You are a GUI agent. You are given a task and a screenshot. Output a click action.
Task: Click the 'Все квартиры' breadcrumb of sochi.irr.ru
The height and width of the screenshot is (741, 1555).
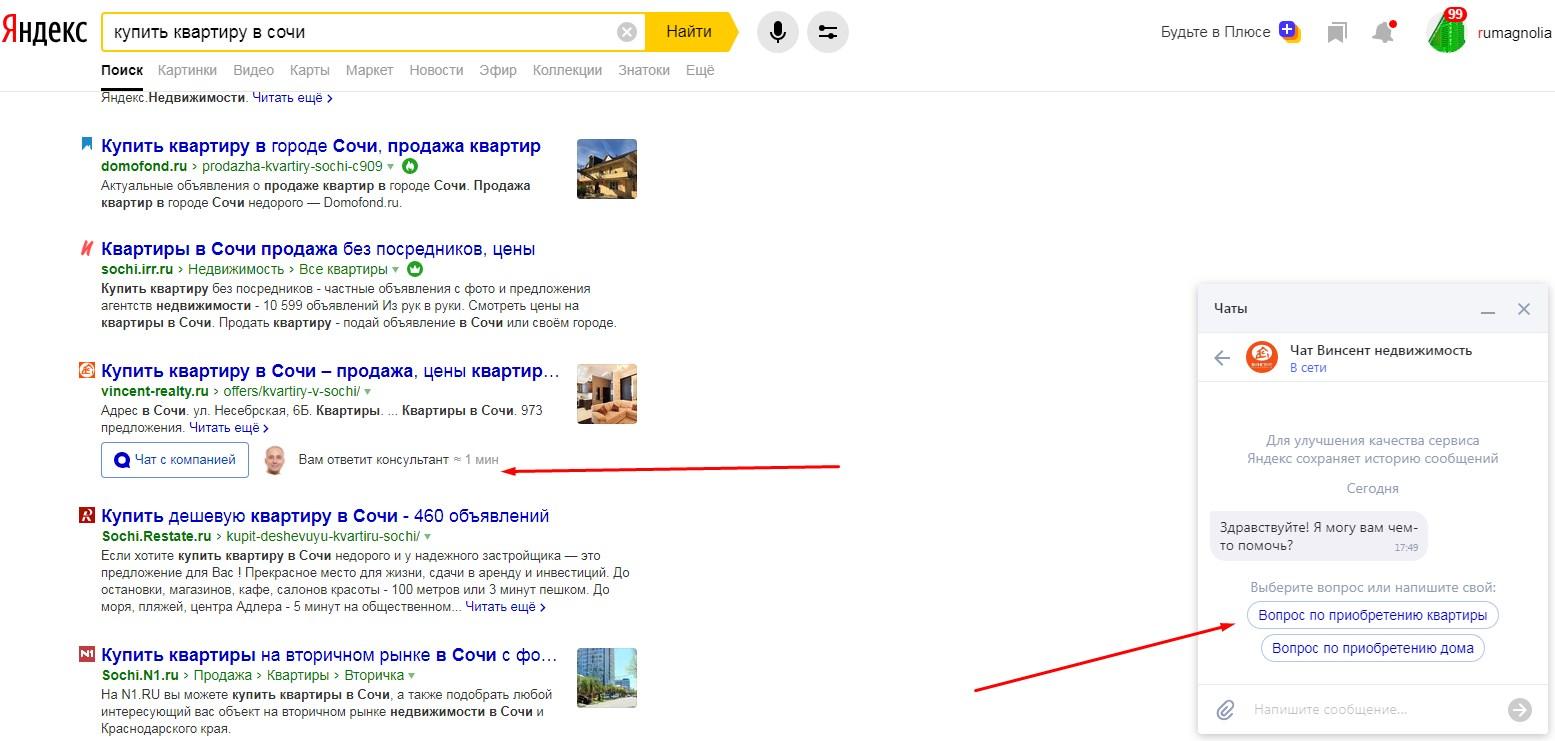pos(343,270)
